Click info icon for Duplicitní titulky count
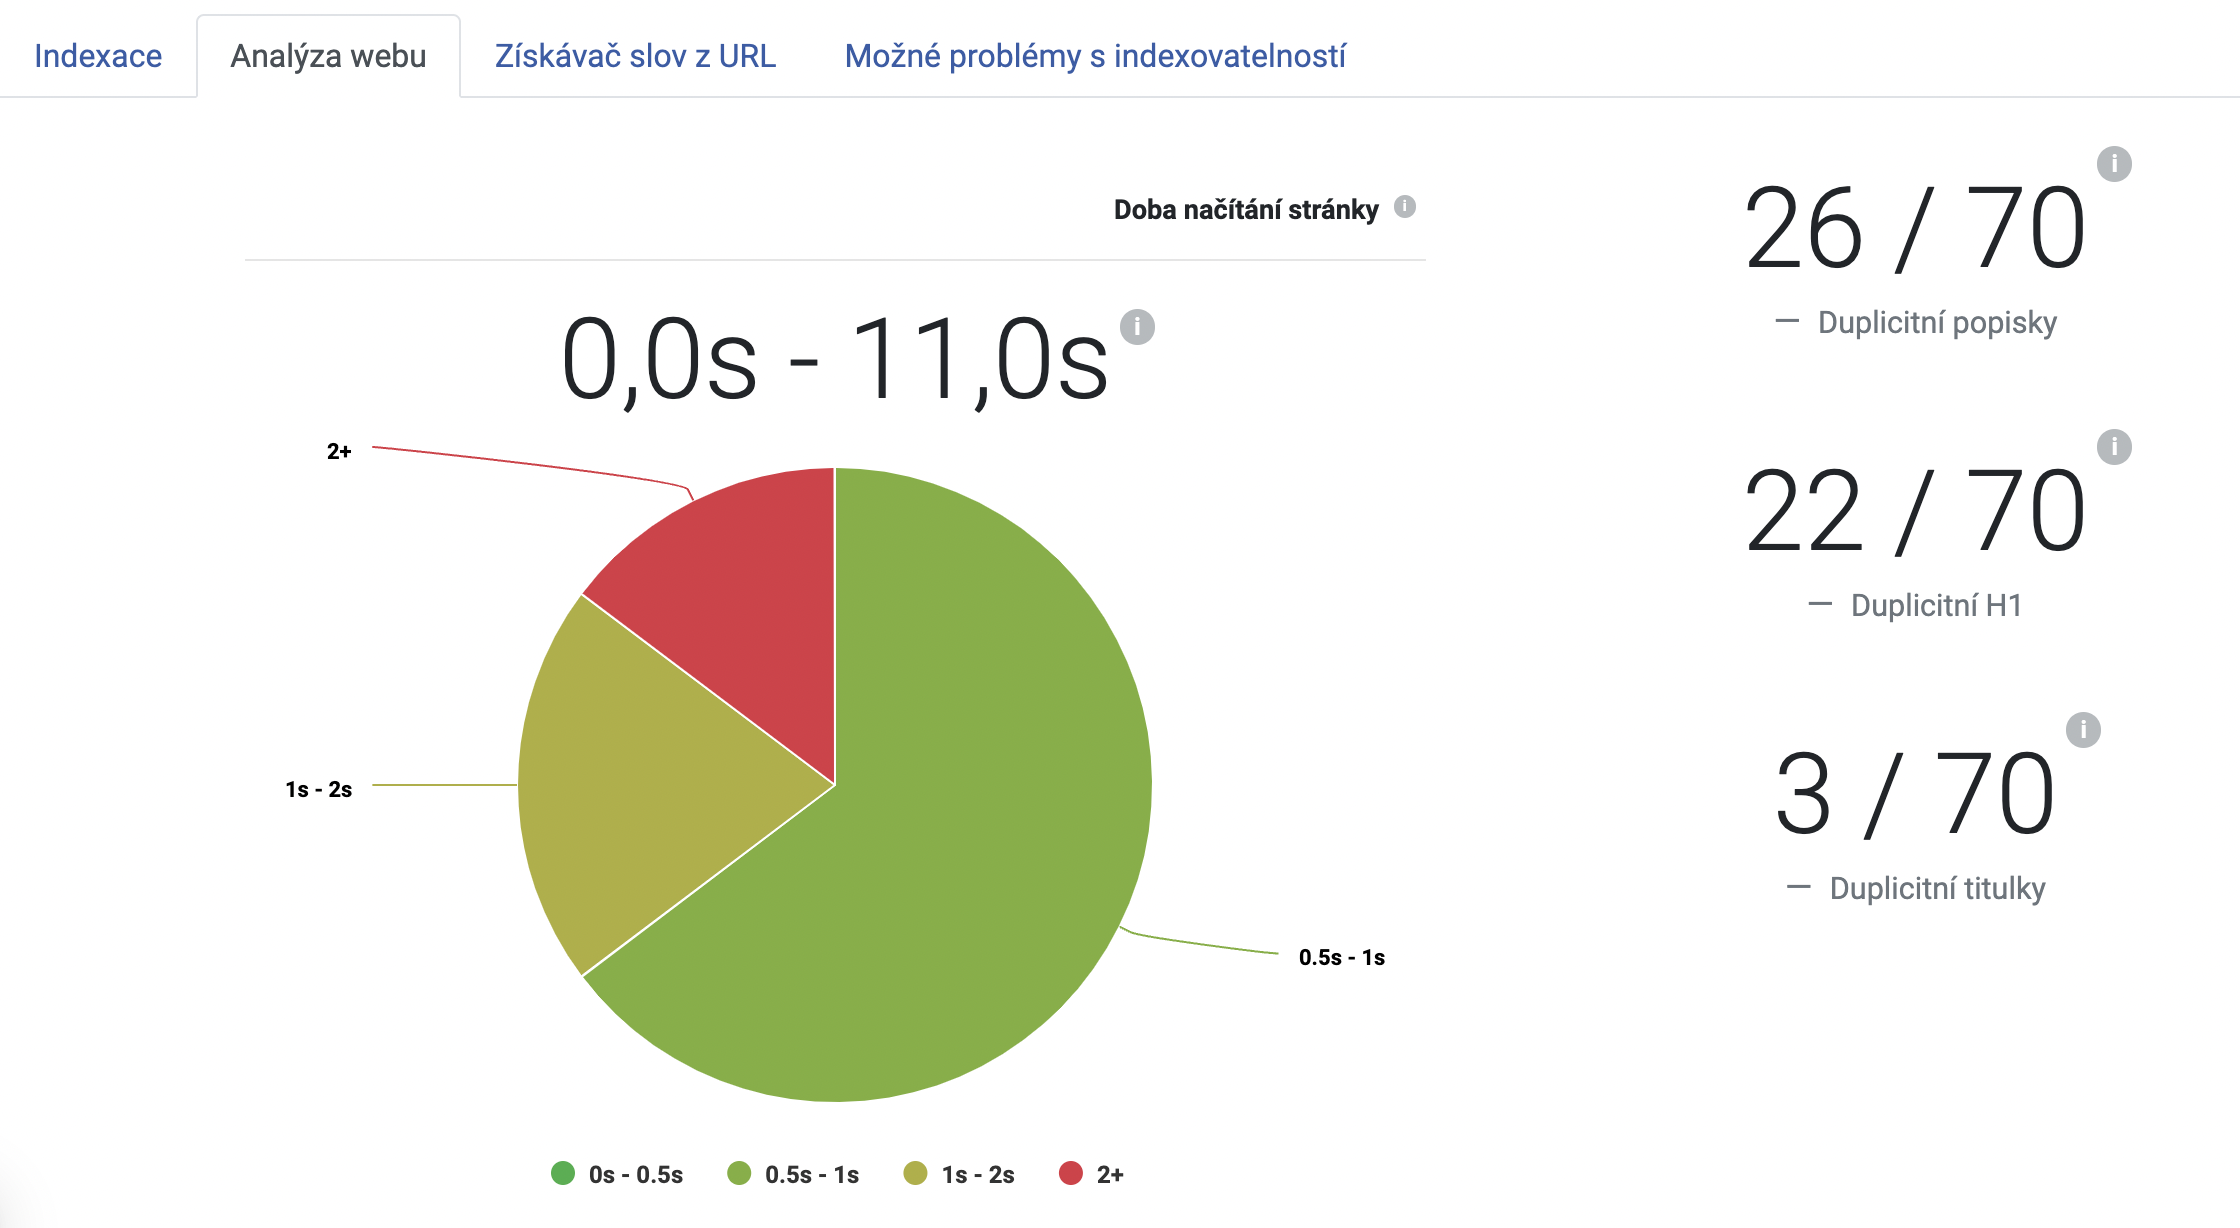 2083,730
